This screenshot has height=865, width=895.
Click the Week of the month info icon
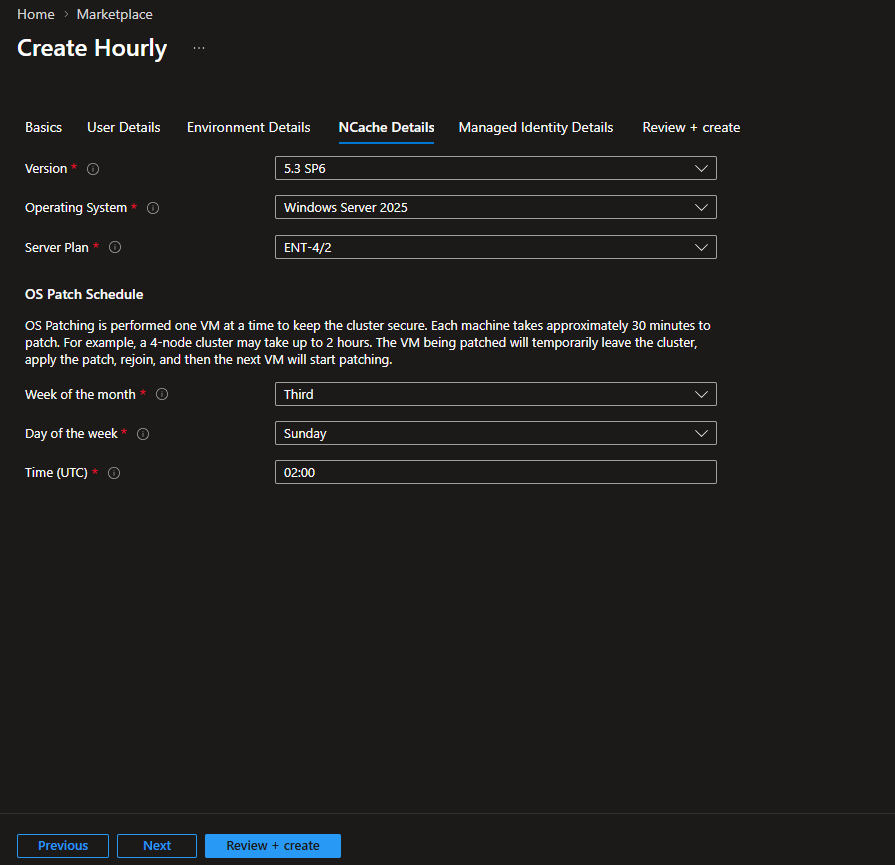coord(162,395)
